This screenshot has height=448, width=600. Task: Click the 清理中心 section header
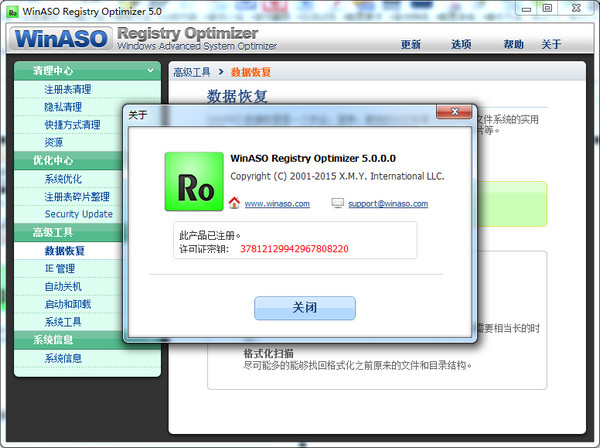click(x=87, y=71)
